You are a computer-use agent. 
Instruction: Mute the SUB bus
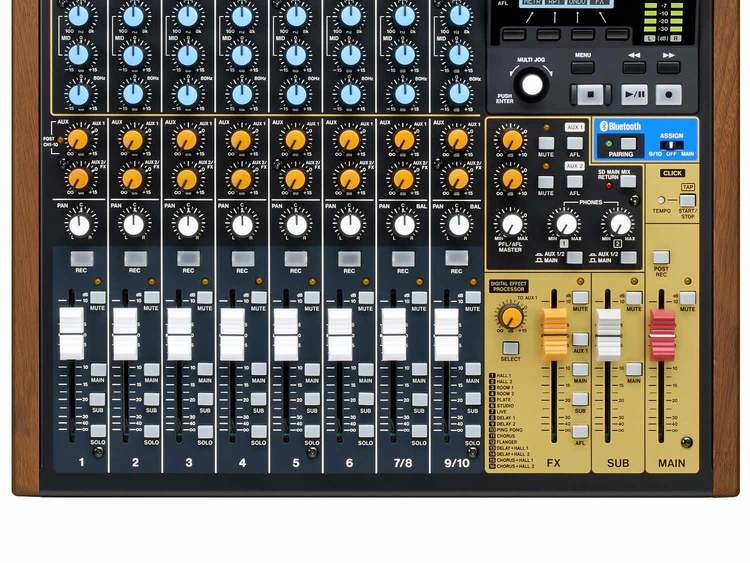(x=634, y=298)
